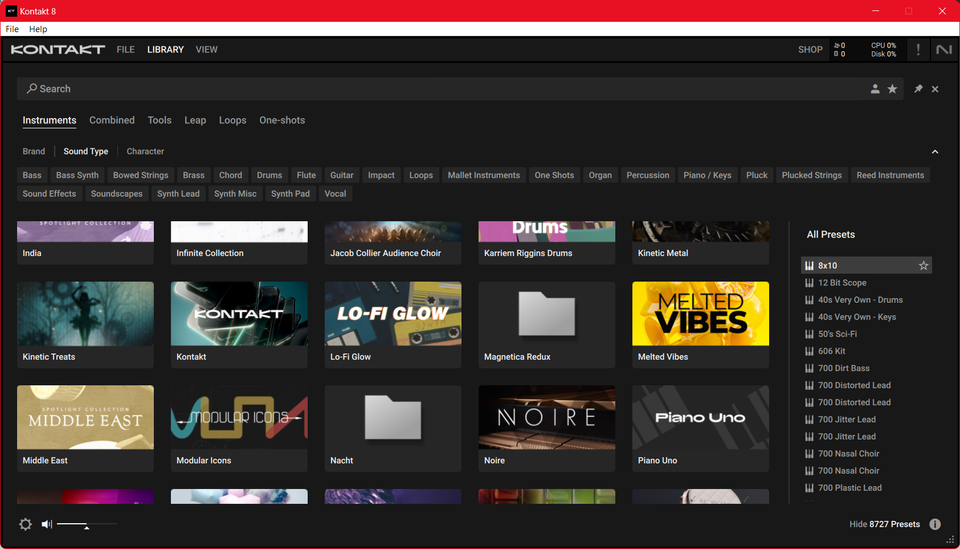The height and width of the screenshot is (549, 960).
Task: Toggle the Drums sound type tag
Action: pos(269,175)
